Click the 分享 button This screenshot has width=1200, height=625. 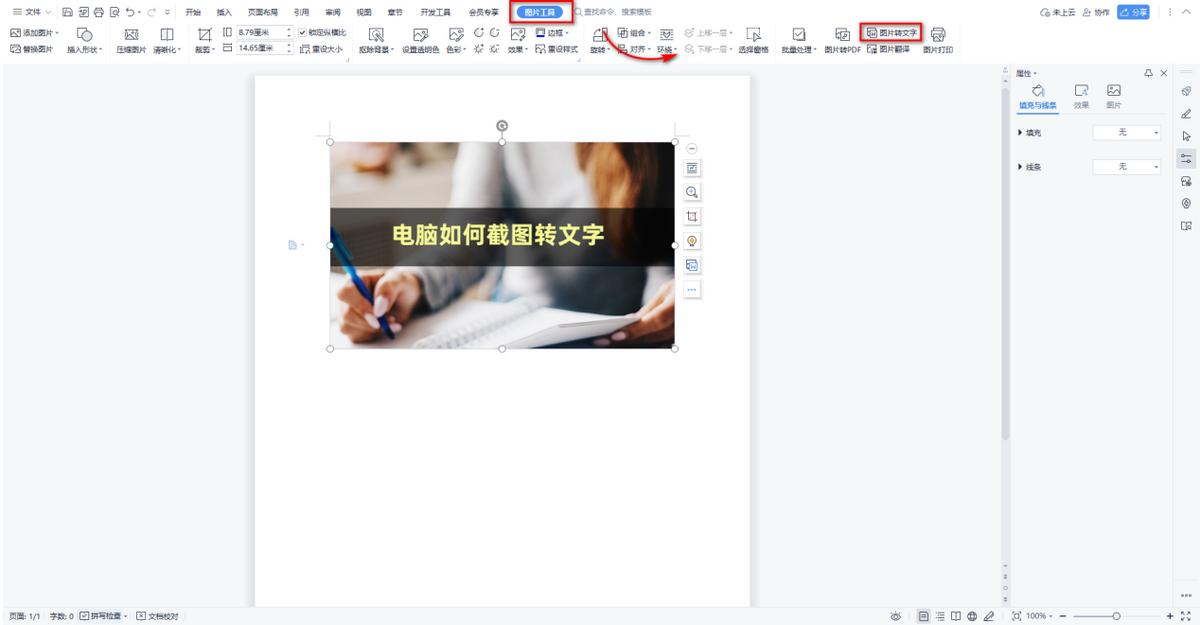[1131, 12]
